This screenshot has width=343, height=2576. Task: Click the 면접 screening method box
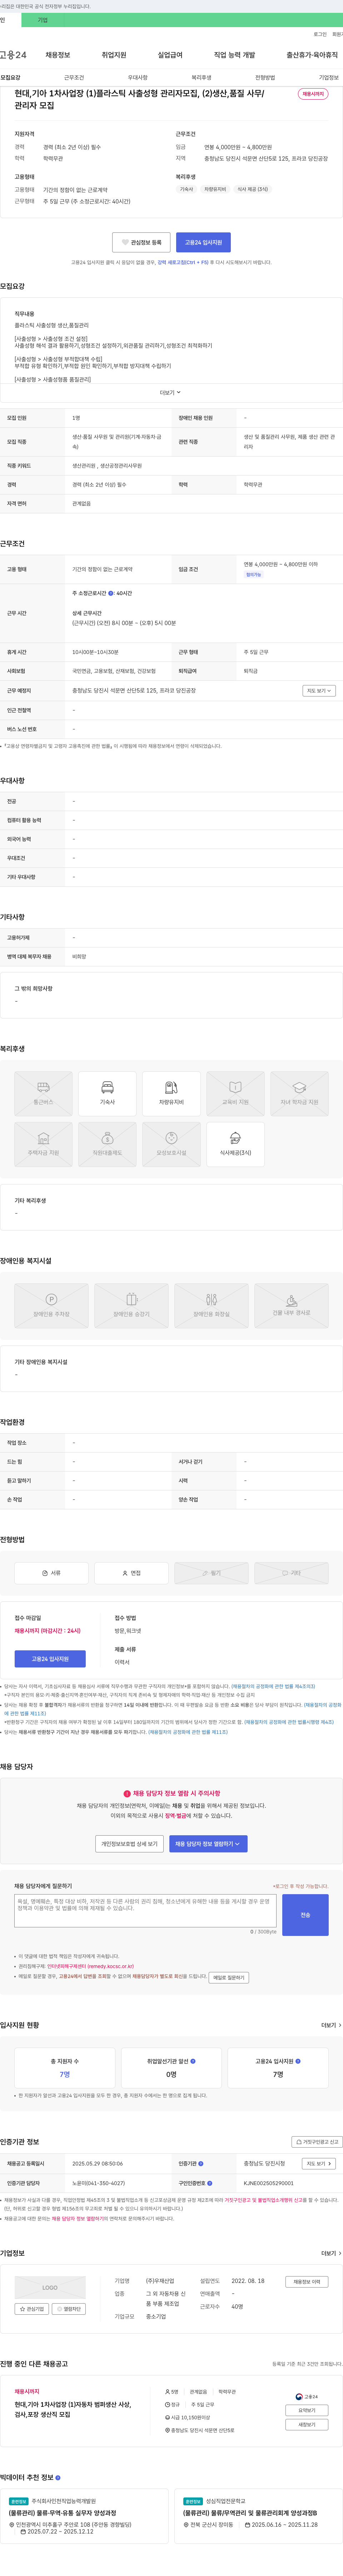tap(131, 1573)
